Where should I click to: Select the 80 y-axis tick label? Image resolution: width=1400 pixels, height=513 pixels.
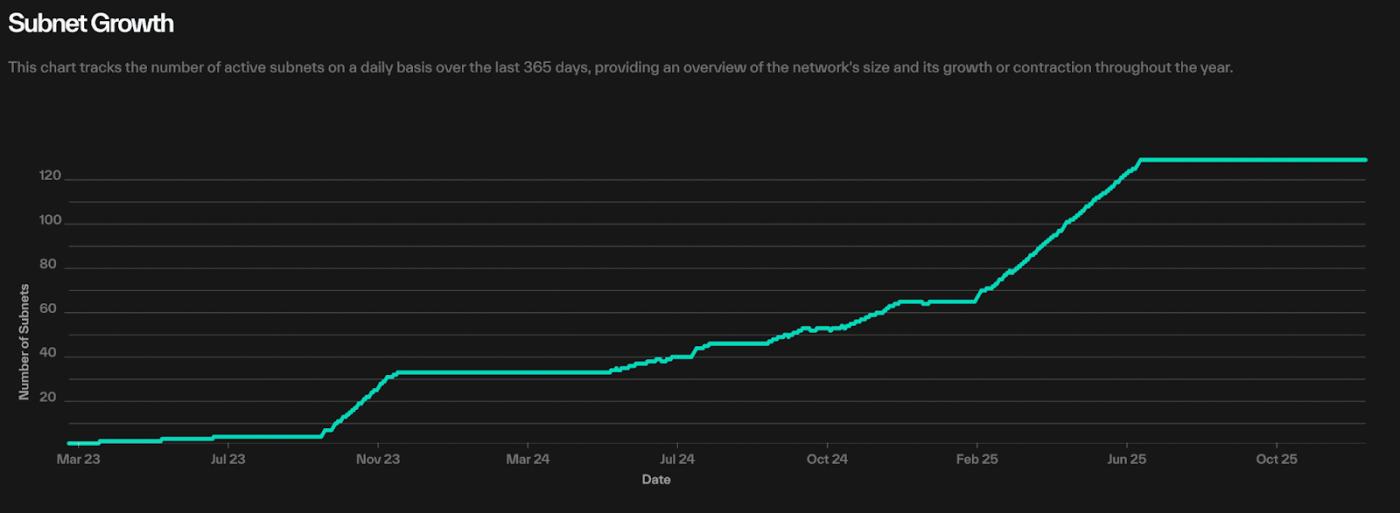pyautogui.click(x=47, y=265)
